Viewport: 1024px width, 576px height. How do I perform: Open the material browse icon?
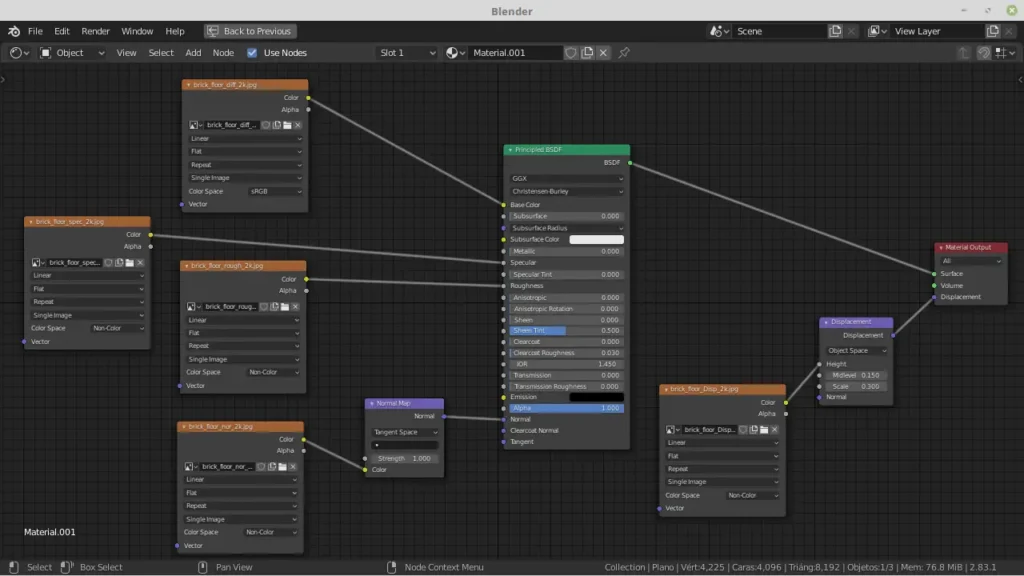click(455, 53)
